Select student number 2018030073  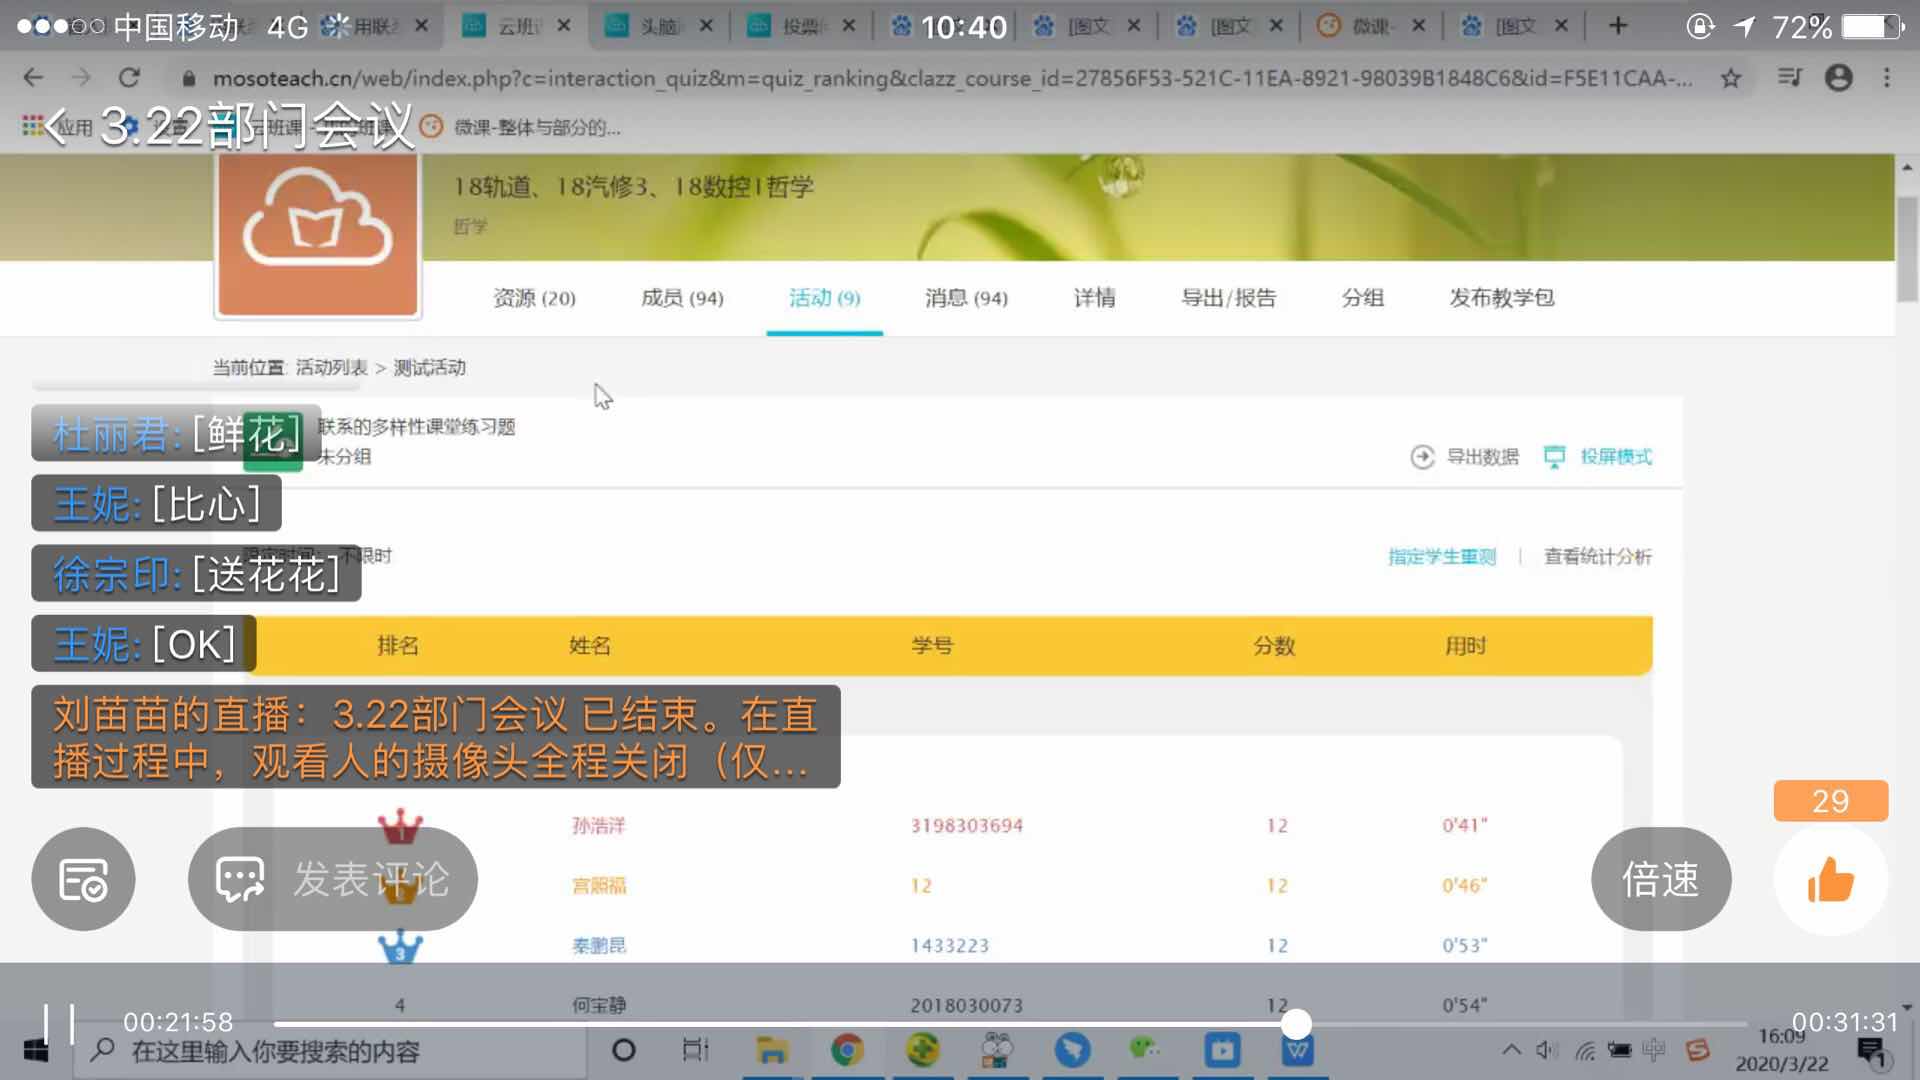coord(966,1006)
